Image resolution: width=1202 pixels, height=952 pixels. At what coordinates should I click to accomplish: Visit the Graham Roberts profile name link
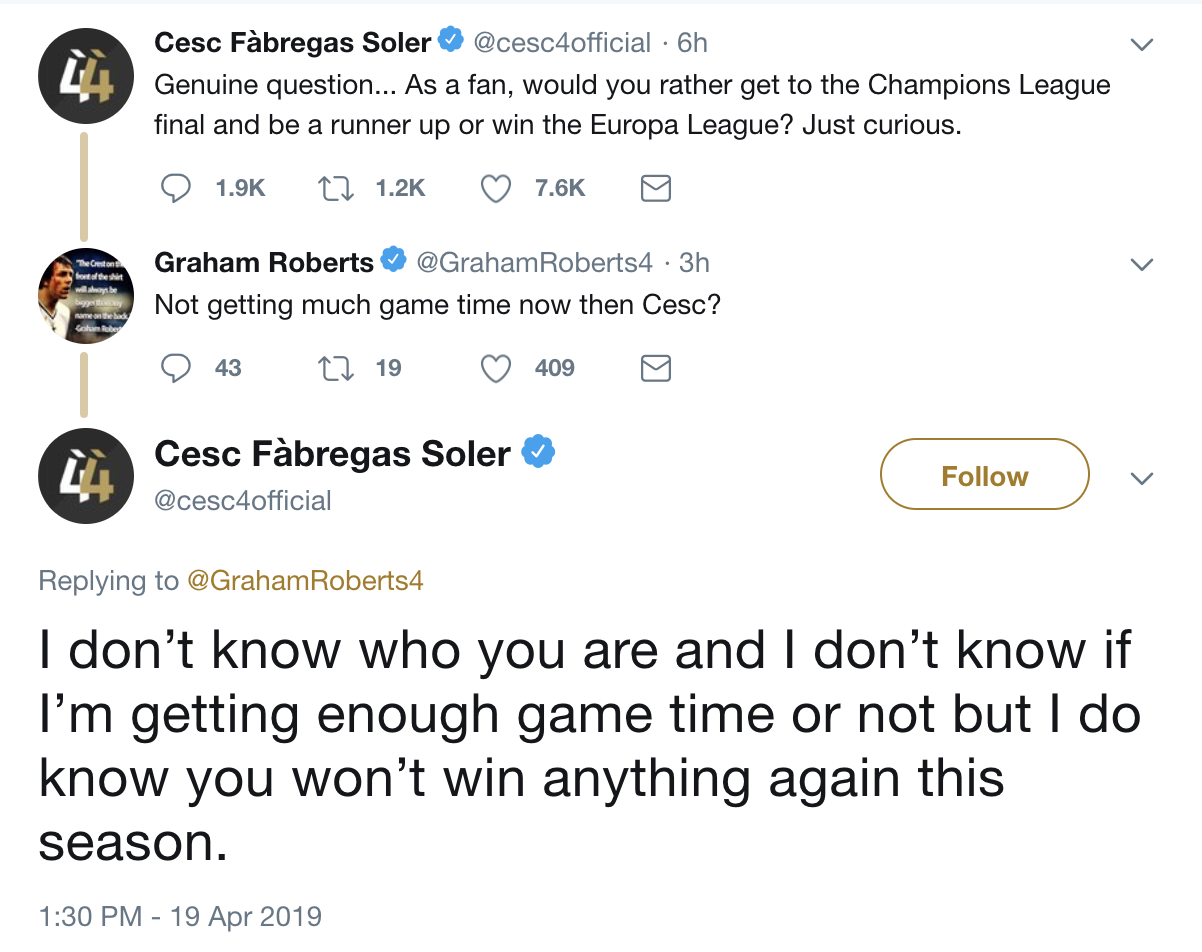[263, 262]
